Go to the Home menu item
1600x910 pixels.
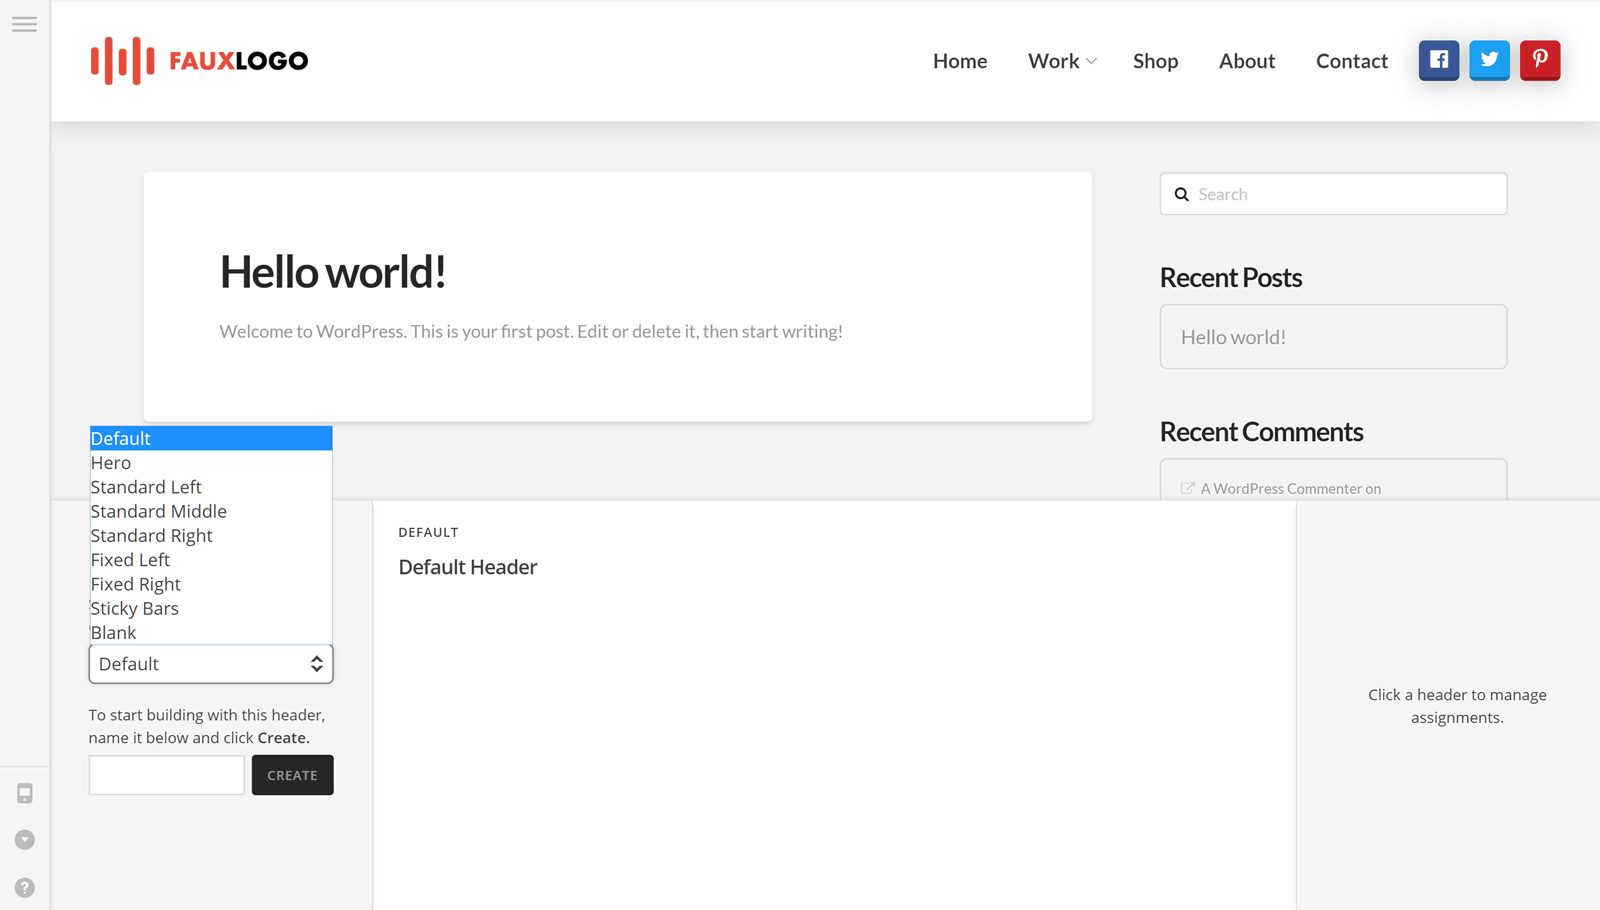(960, 61)
